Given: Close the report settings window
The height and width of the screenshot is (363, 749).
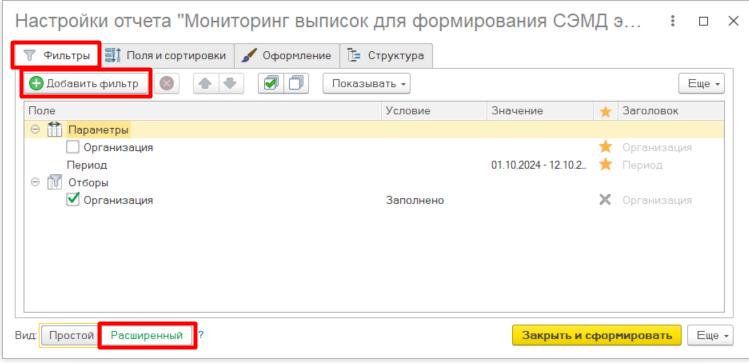Looking at the screenshot, I should [733, 21].
